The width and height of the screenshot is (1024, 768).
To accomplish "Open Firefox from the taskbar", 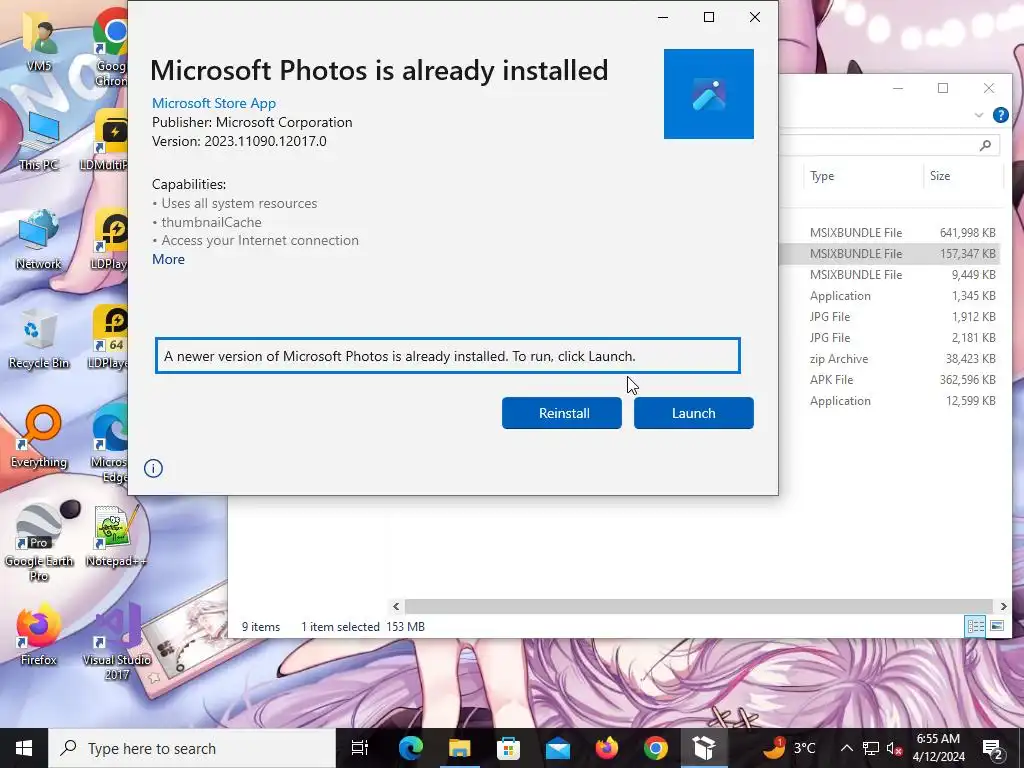I will 606,748.
